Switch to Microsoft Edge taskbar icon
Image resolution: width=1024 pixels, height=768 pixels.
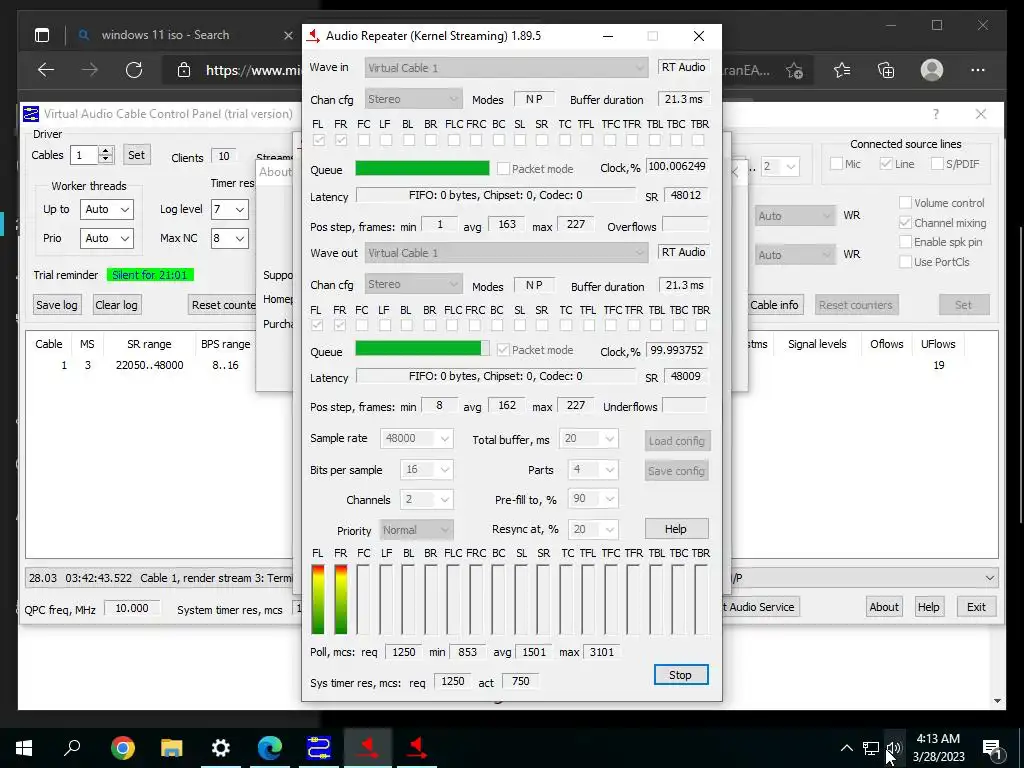270,747
